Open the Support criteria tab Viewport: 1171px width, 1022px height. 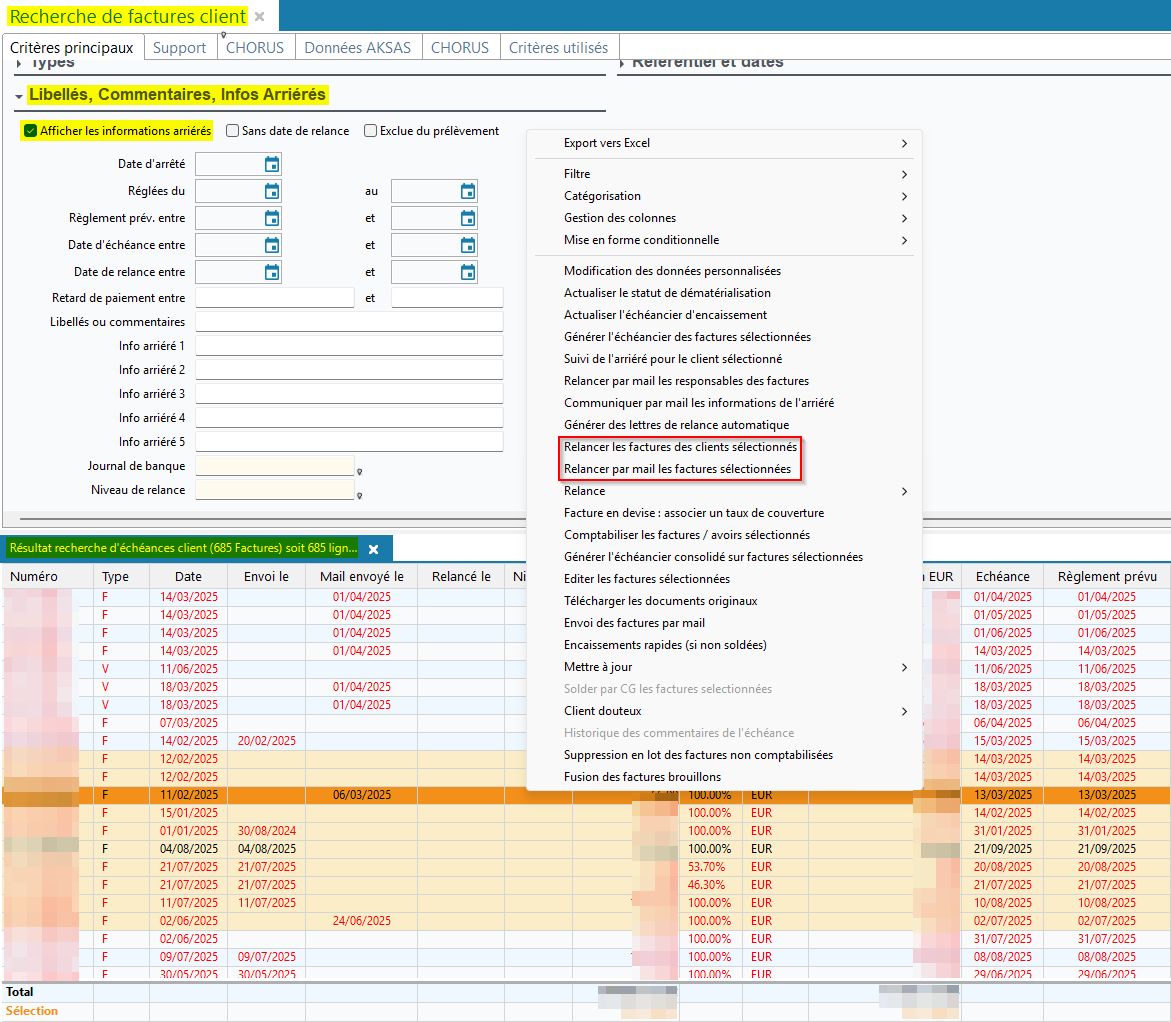(x=179, y=47)
